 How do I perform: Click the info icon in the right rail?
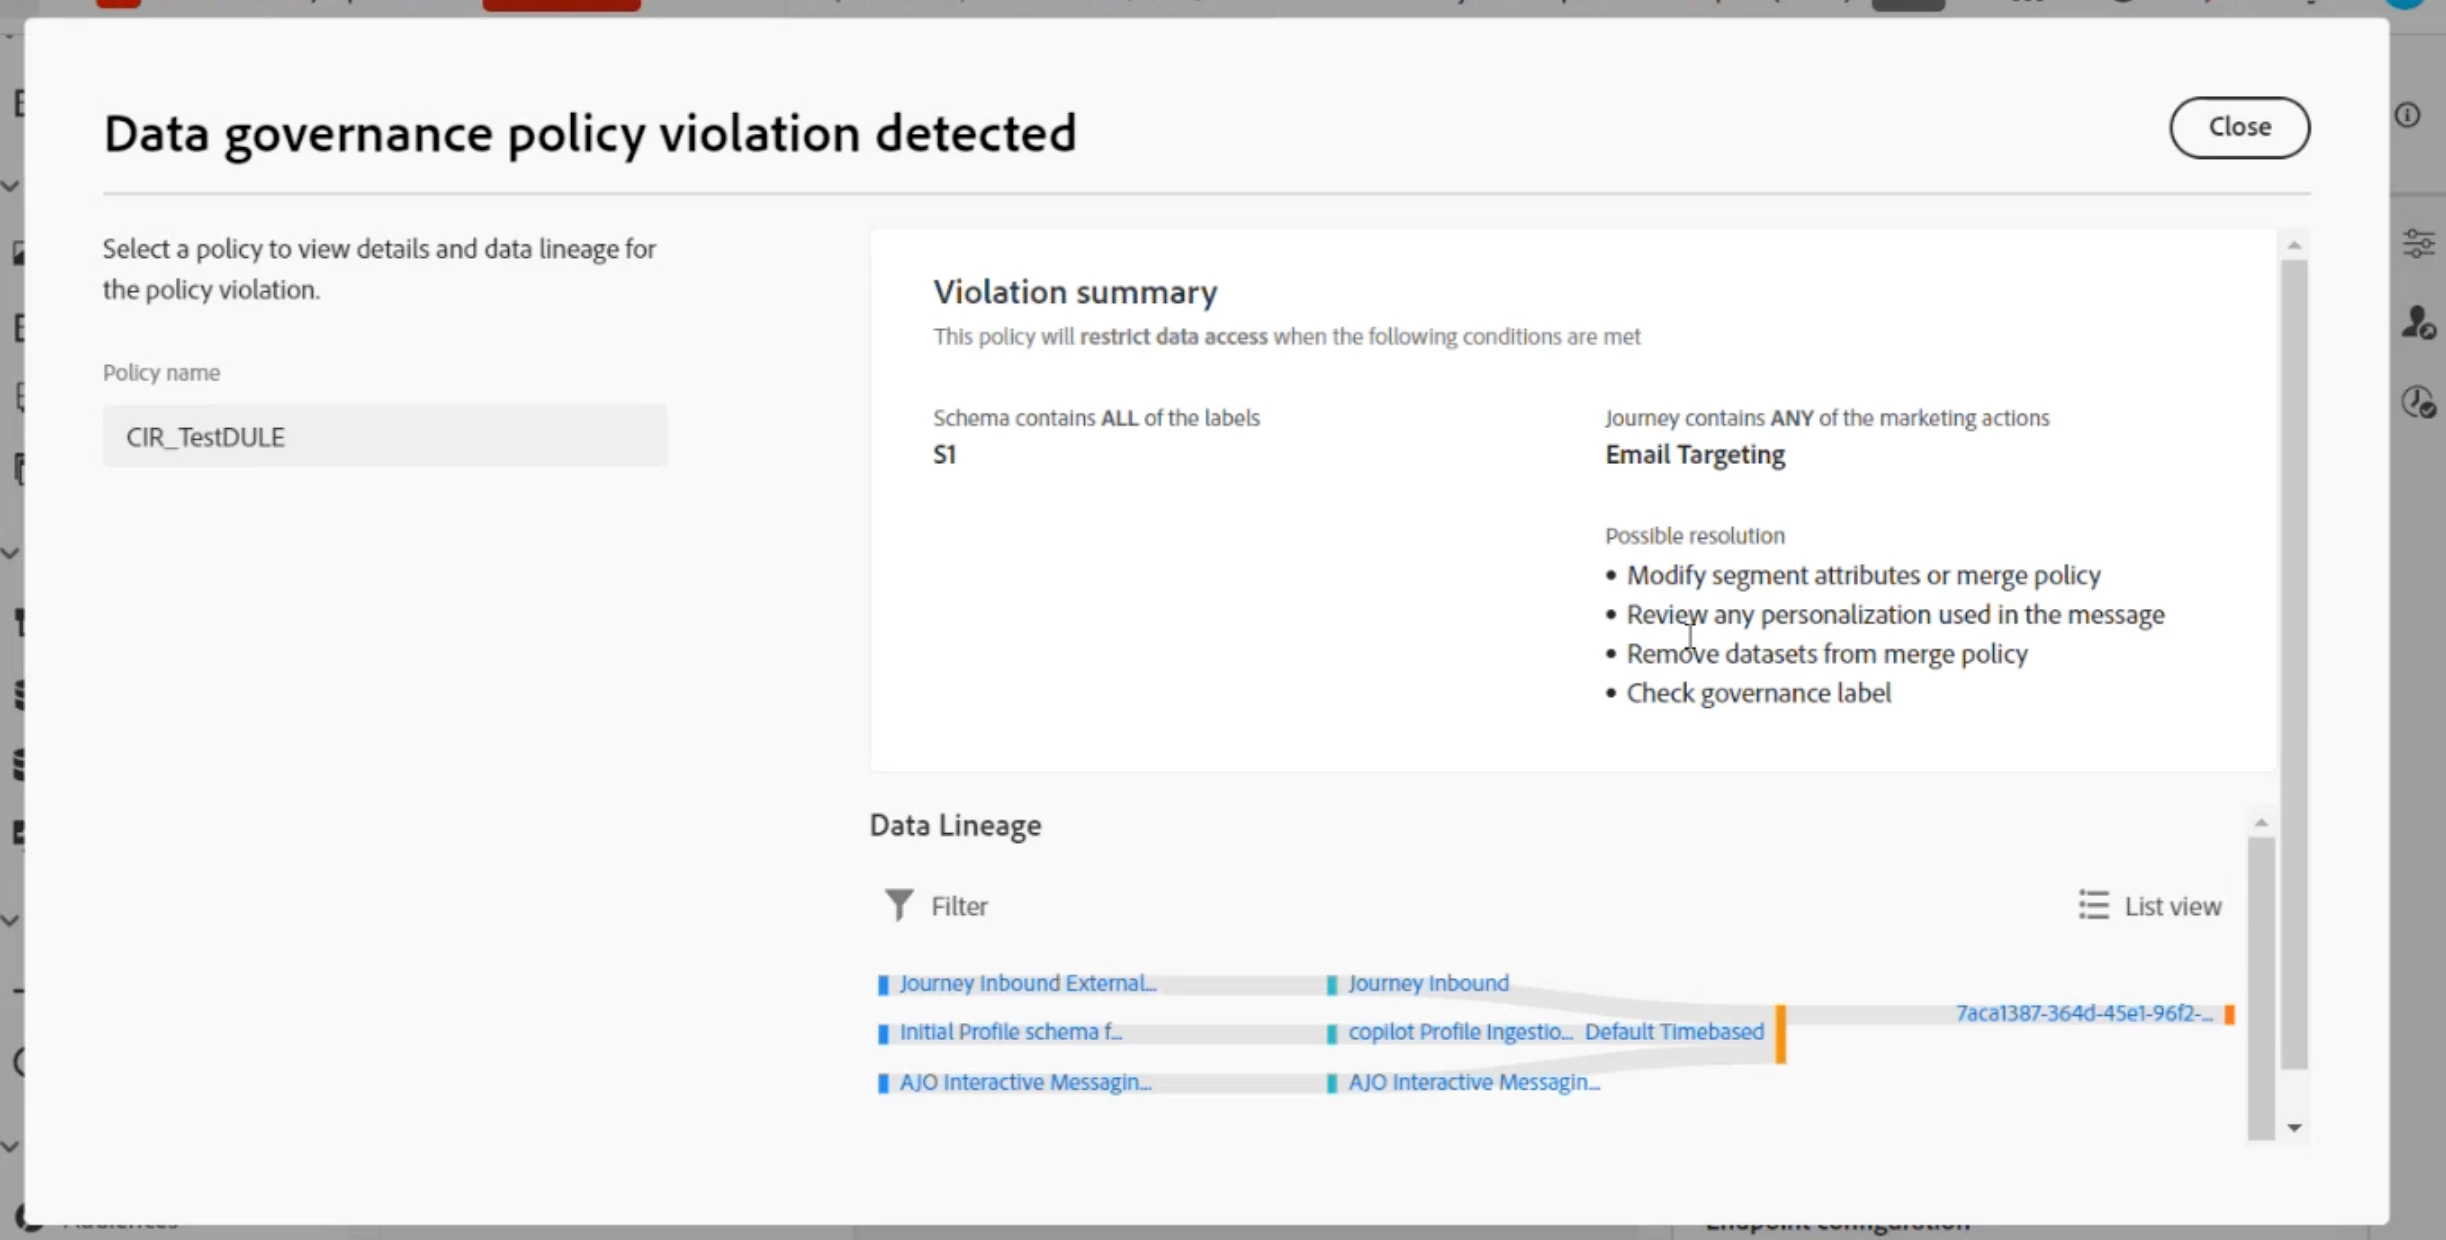tap(2407, 115)
